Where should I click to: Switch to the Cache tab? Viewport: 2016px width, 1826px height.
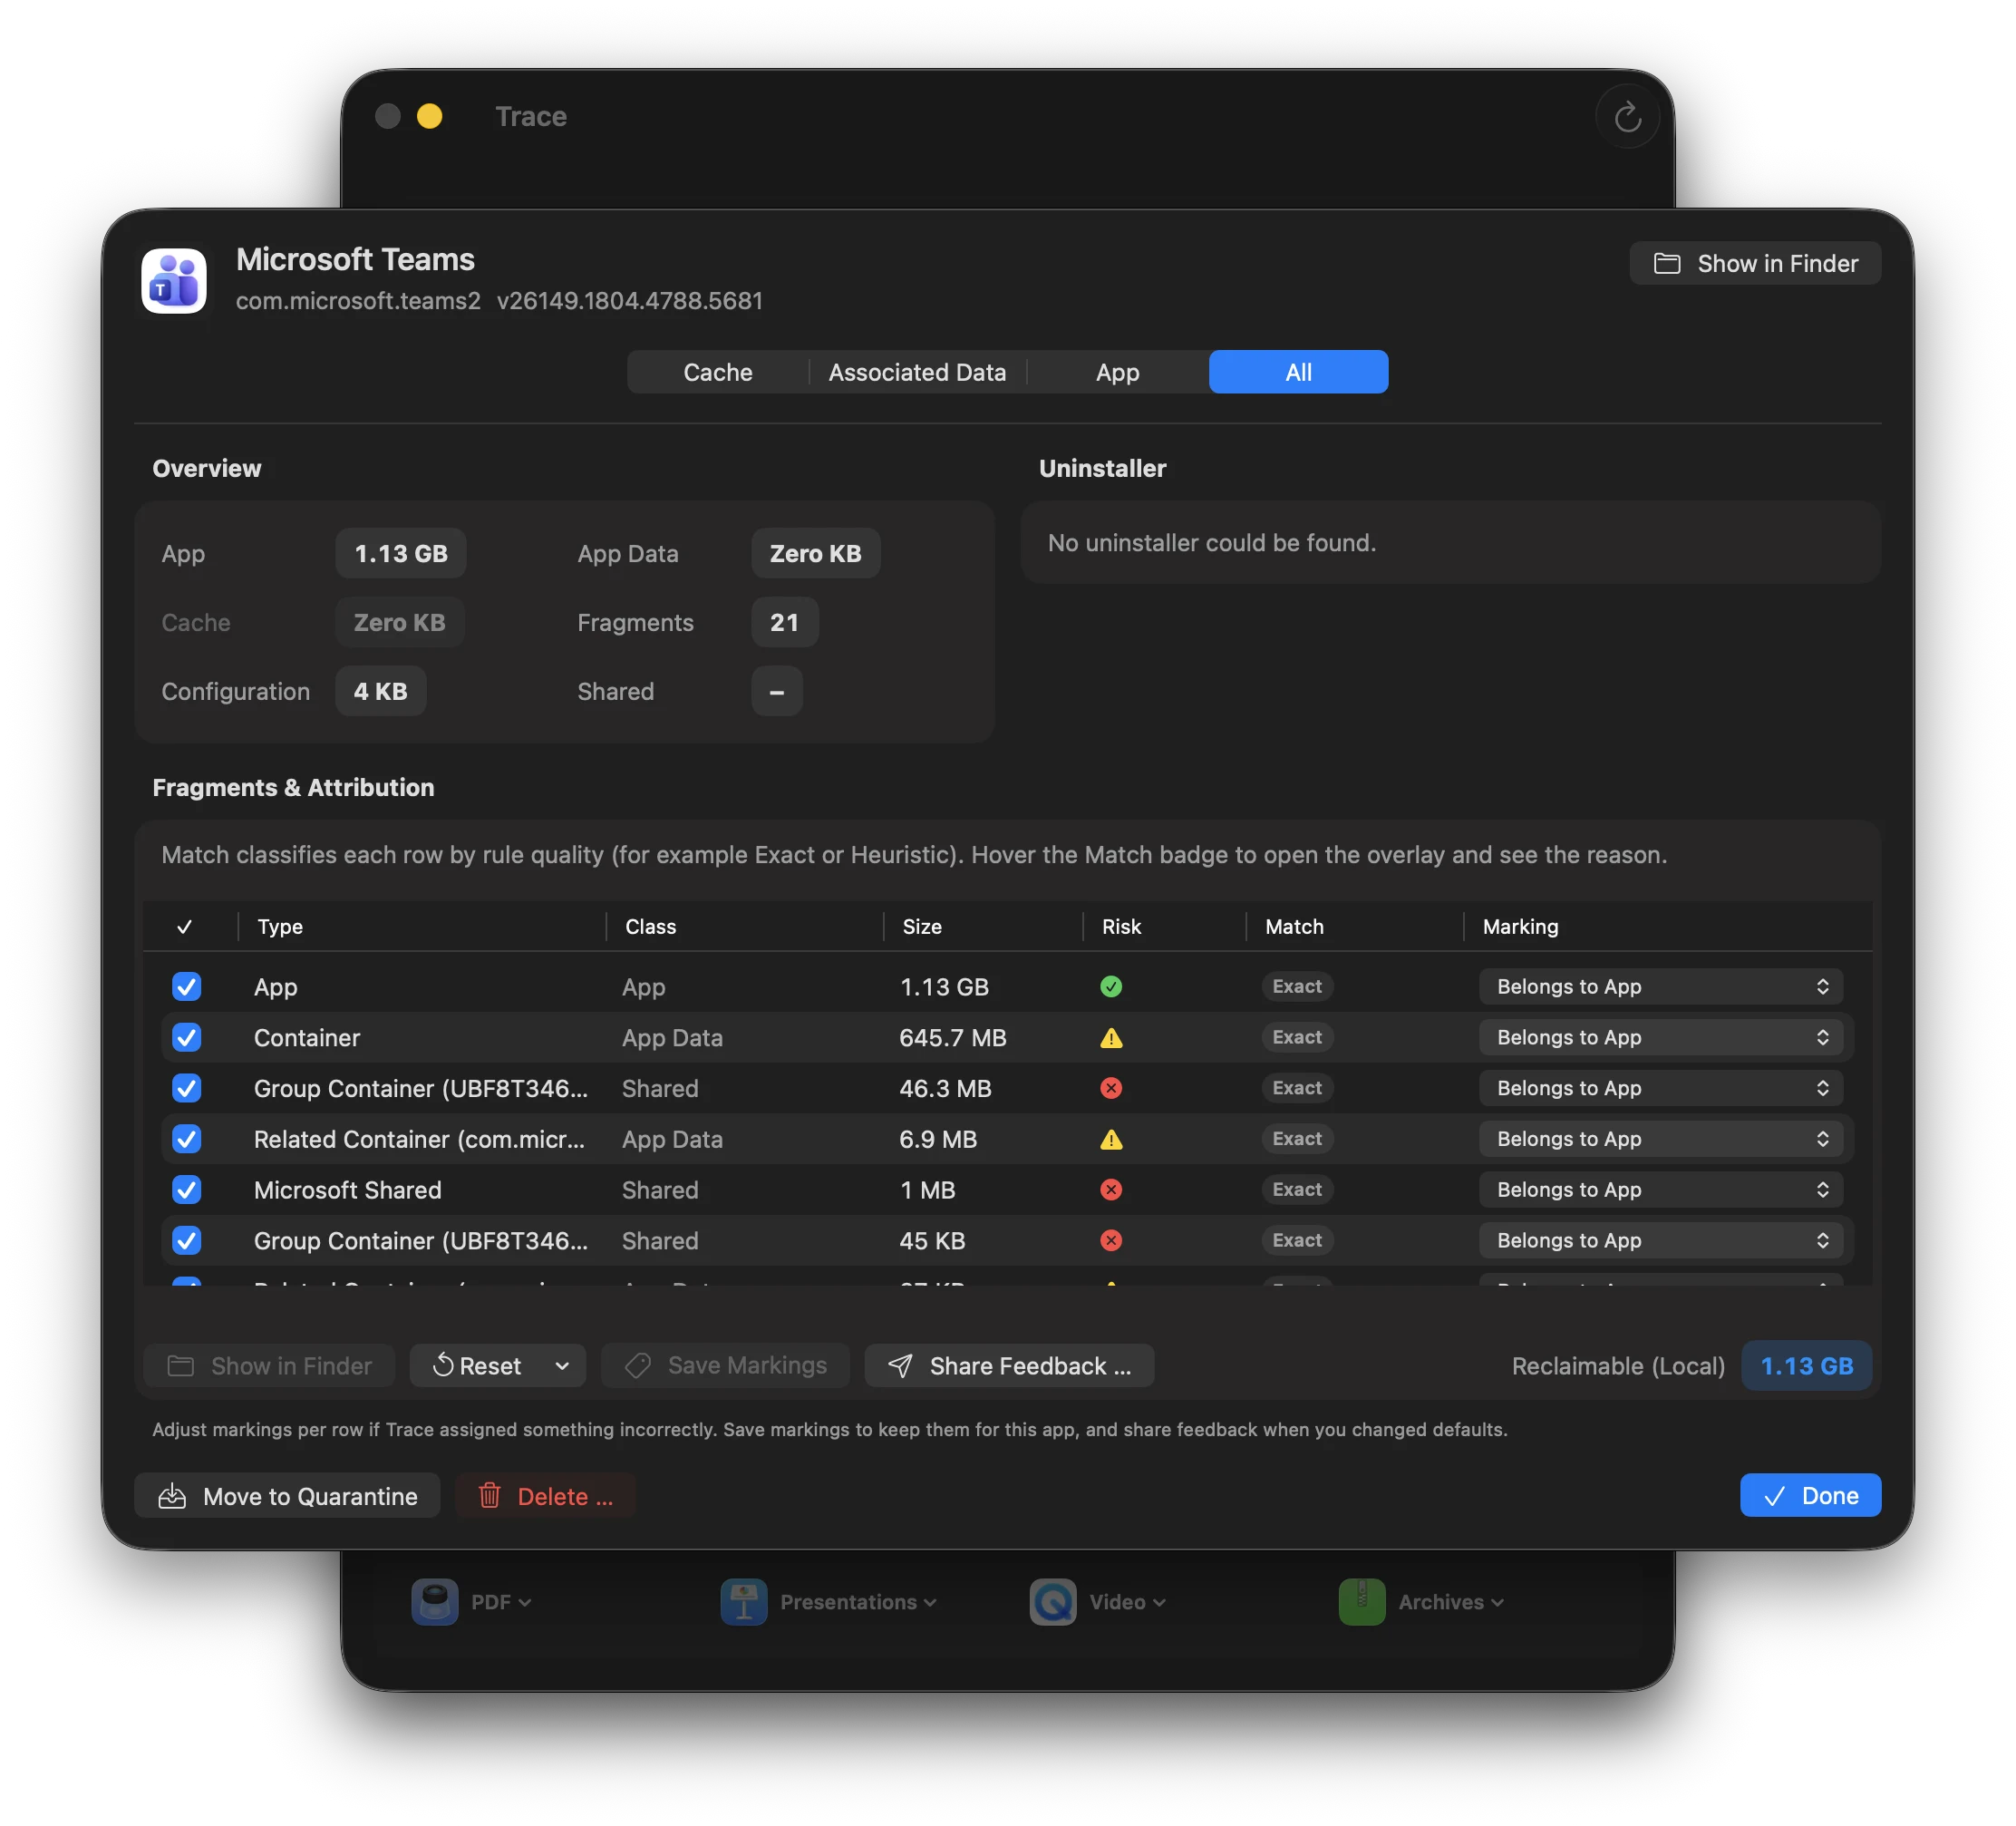pyautogui.click(x=718, y=372)
